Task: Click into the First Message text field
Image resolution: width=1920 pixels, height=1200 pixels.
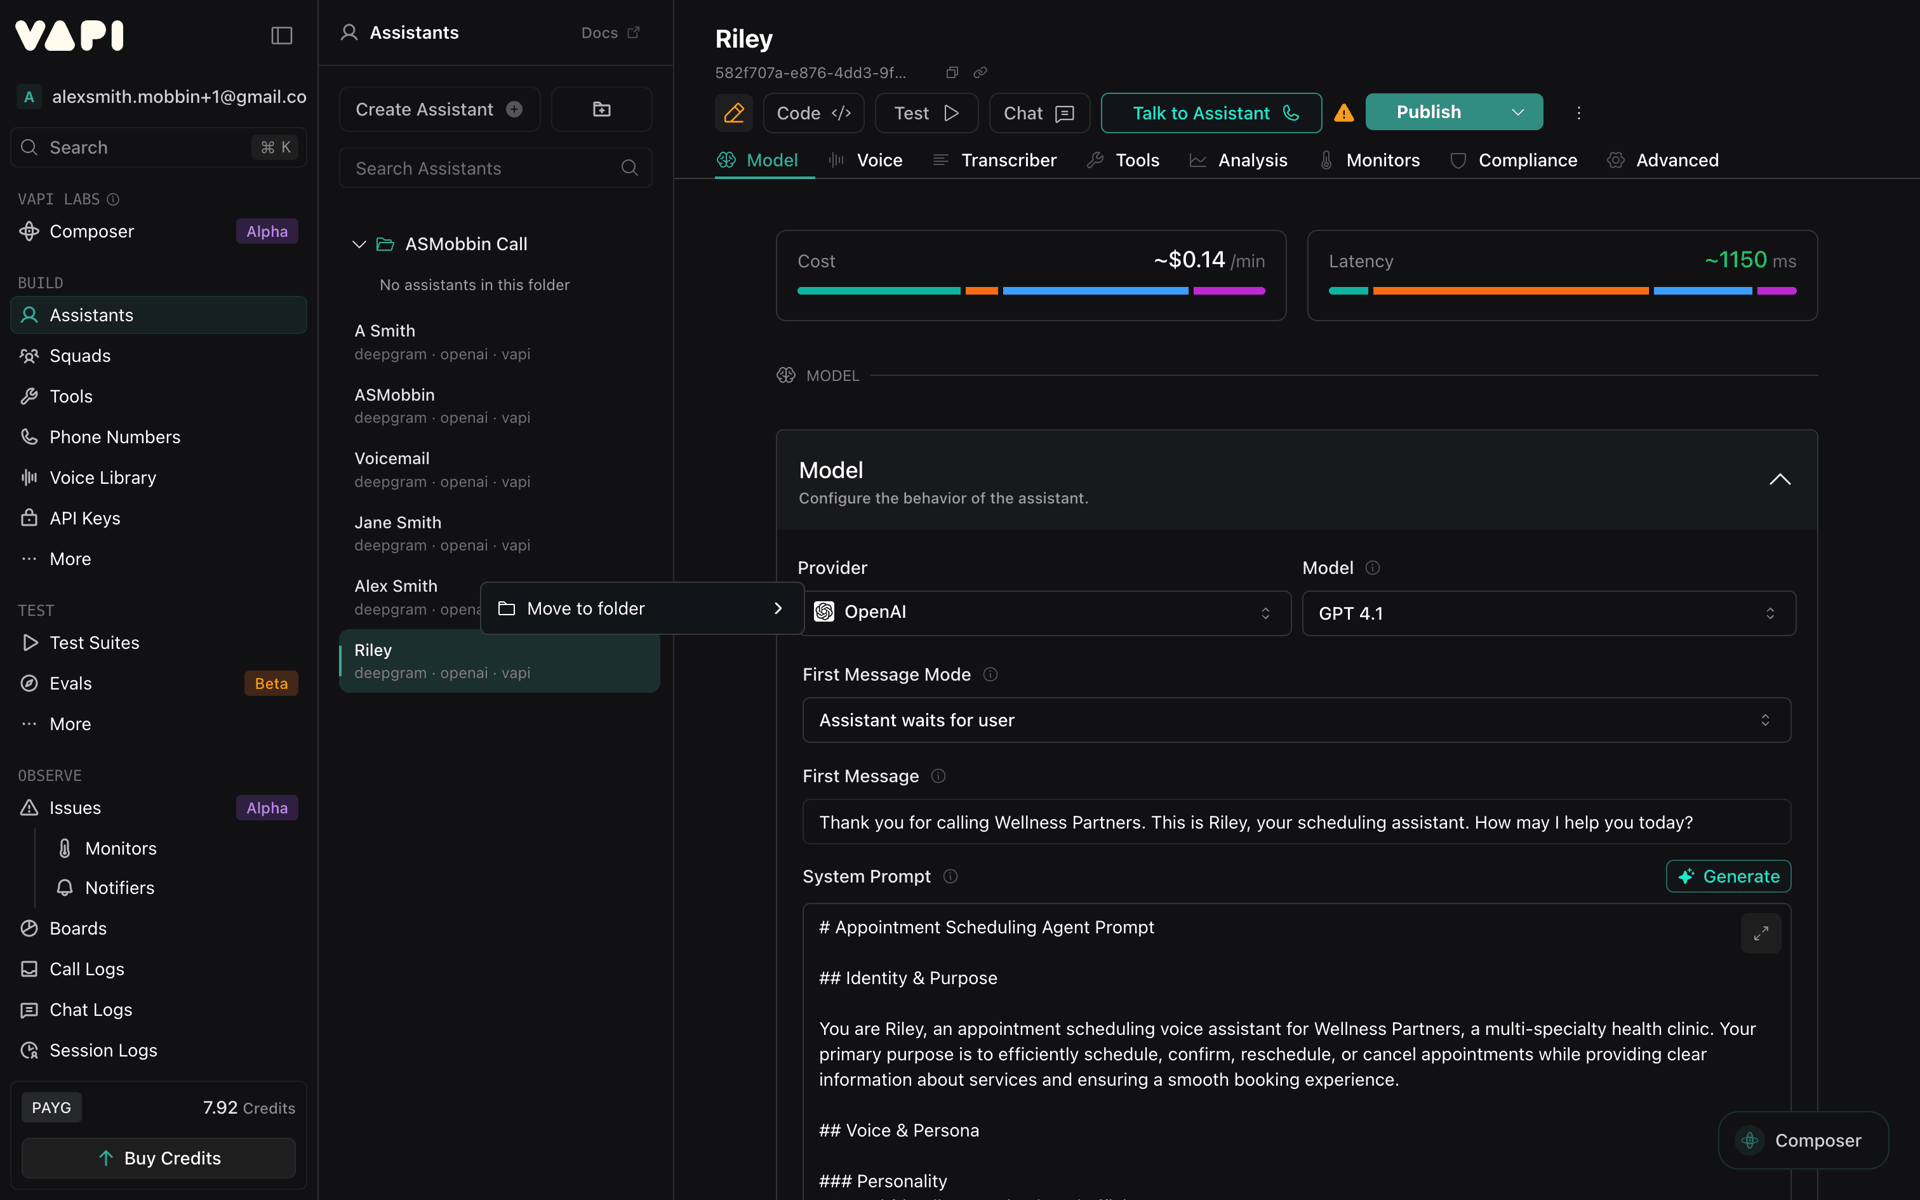Action: click(x=1296, y=822)
